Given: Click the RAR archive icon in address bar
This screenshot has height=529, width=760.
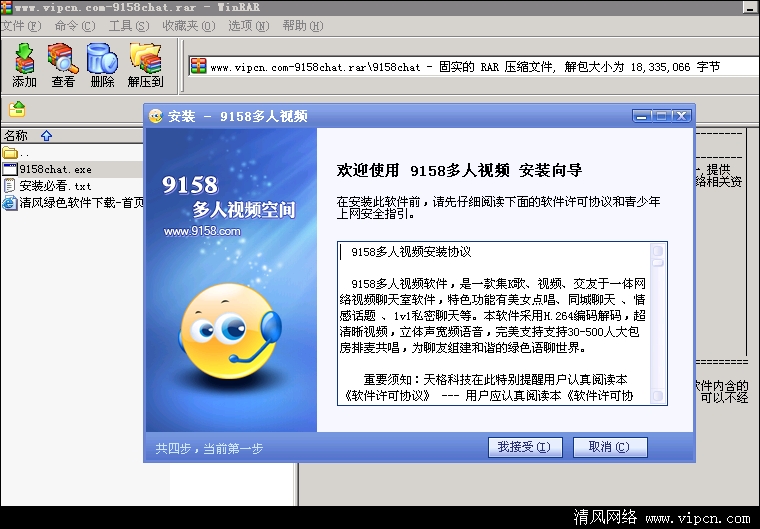Looking at the screenshot, I should [x=198, y=66].
